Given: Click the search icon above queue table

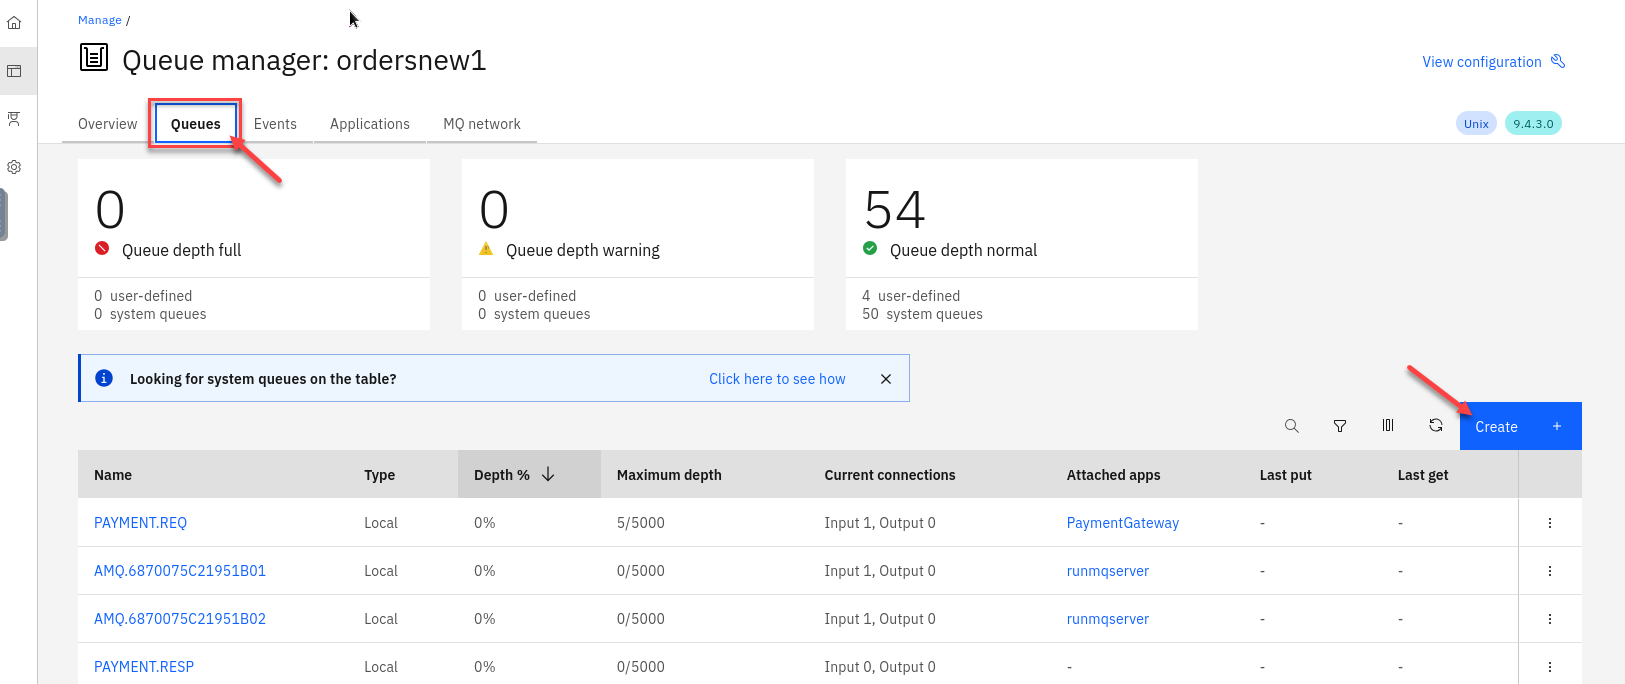Looking at the screenshot, I should (1291, 426).
